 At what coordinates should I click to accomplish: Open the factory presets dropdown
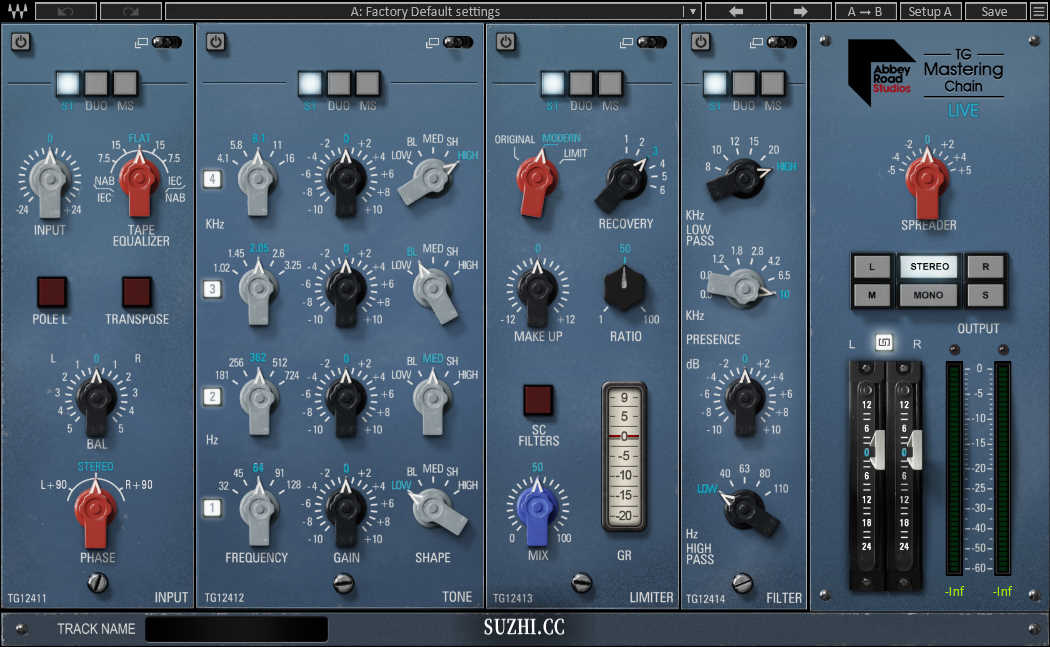tap(691, 11)
